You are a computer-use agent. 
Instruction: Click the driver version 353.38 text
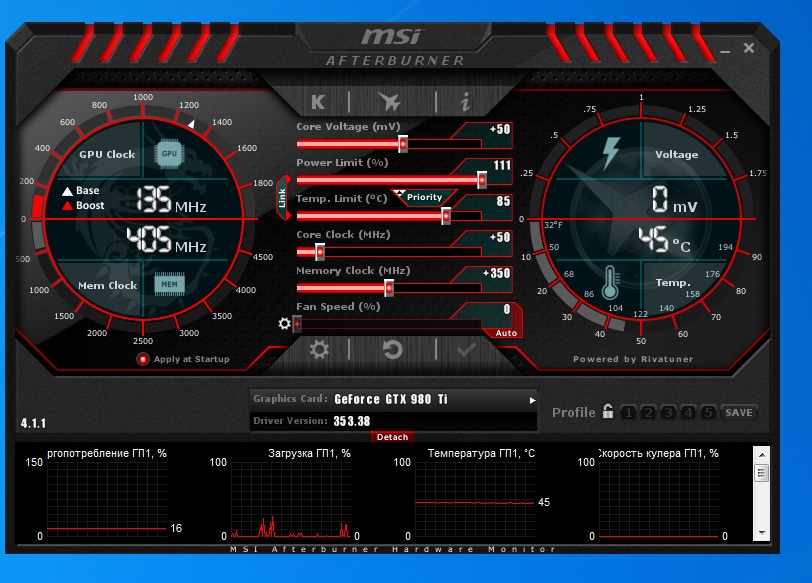click(352, 421)
